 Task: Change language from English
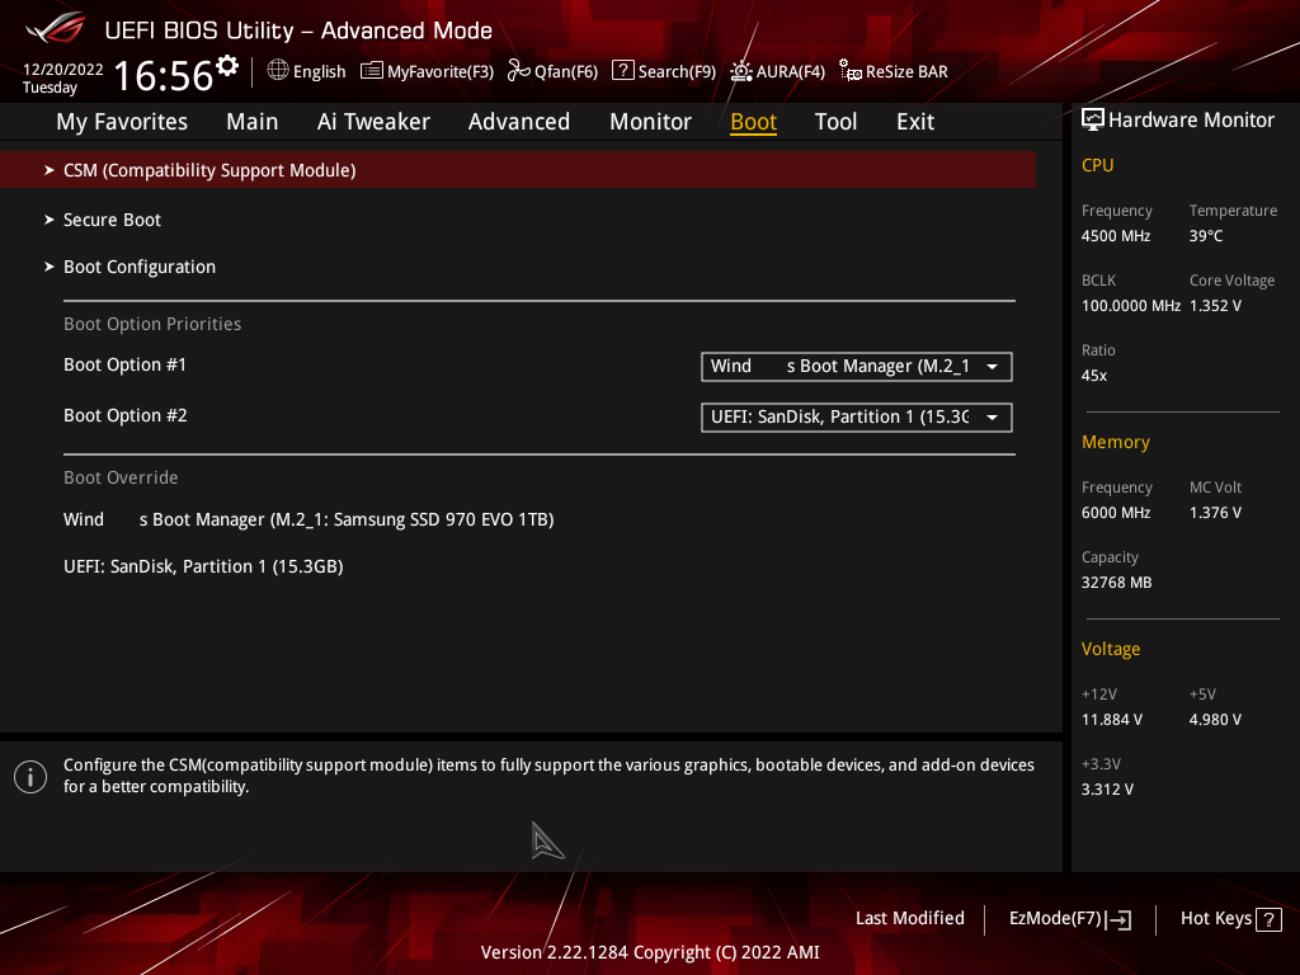click(x=319, y=72)
